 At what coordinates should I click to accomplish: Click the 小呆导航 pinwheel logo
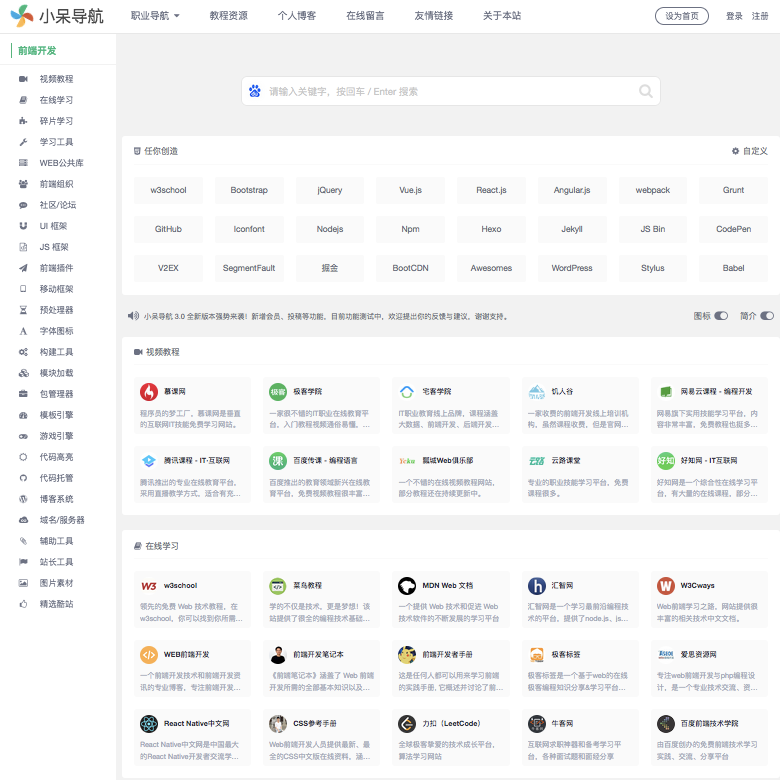point(22,16)
